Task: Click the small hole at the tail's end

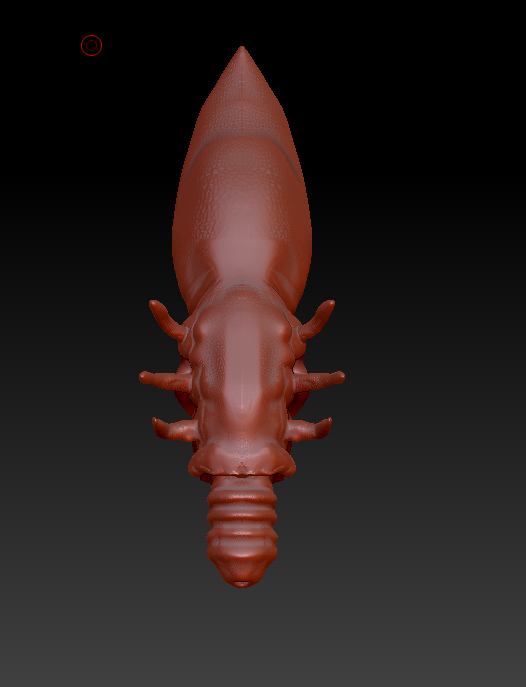Action: click(242, 584)
